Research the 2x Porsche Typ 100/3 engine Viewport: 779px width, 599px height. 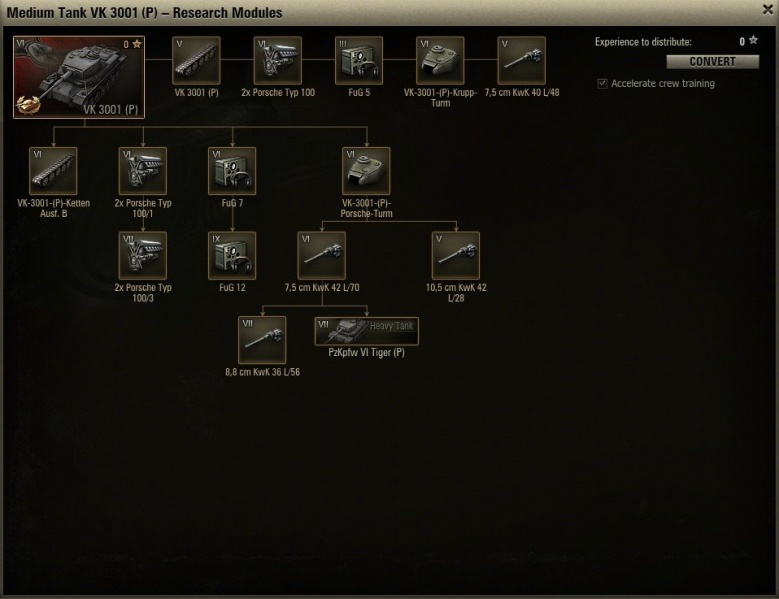[x=143, y=255]
